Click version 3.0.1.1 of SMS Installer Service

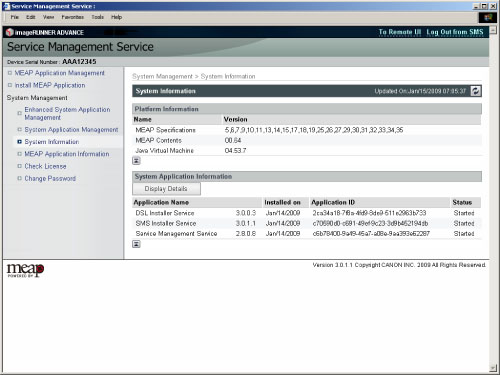(x=246, y=223)
